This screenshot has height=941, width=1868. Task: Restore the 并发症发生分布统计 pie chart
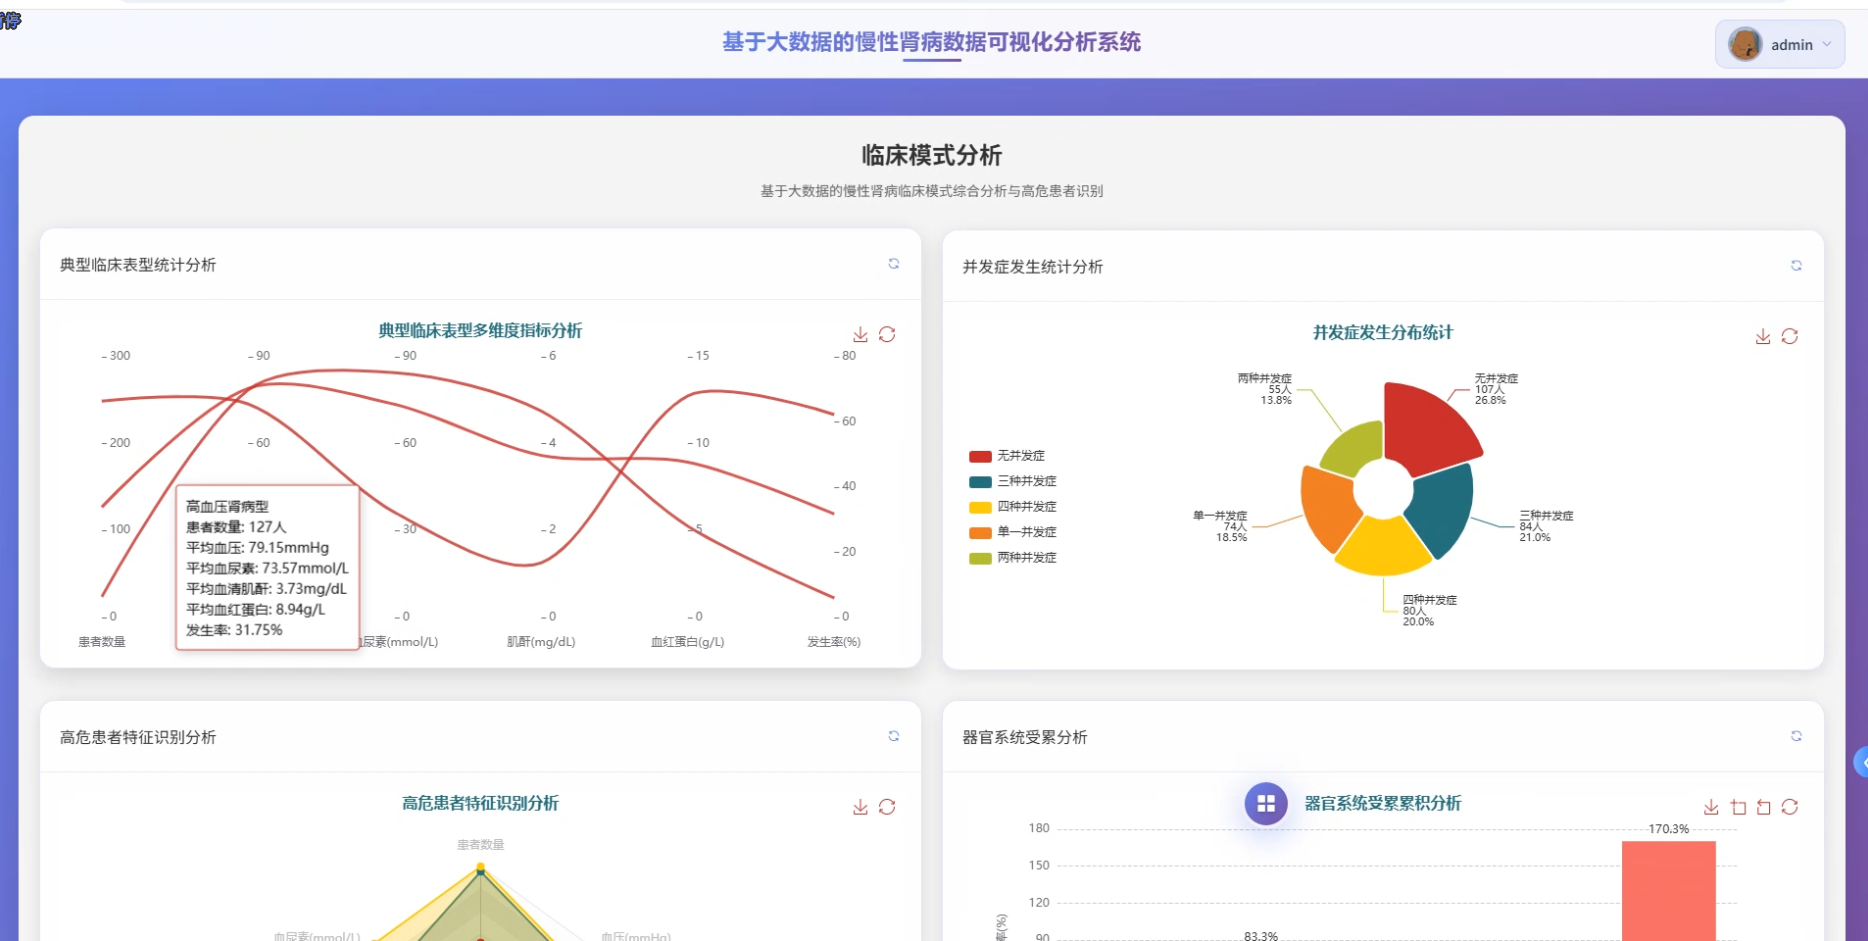tap(1790, 337)
